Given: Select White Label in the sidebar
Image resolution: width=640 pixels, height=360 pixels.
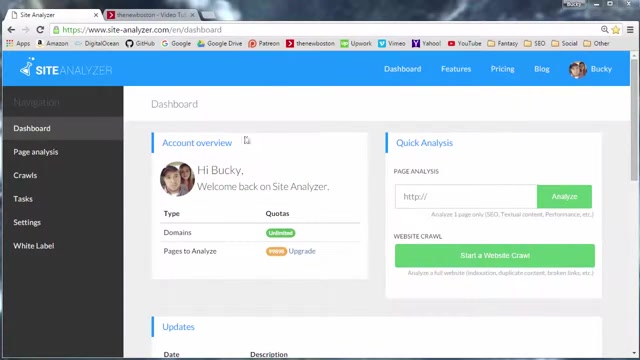Looking at the screenshot, I should pos(63,246).
